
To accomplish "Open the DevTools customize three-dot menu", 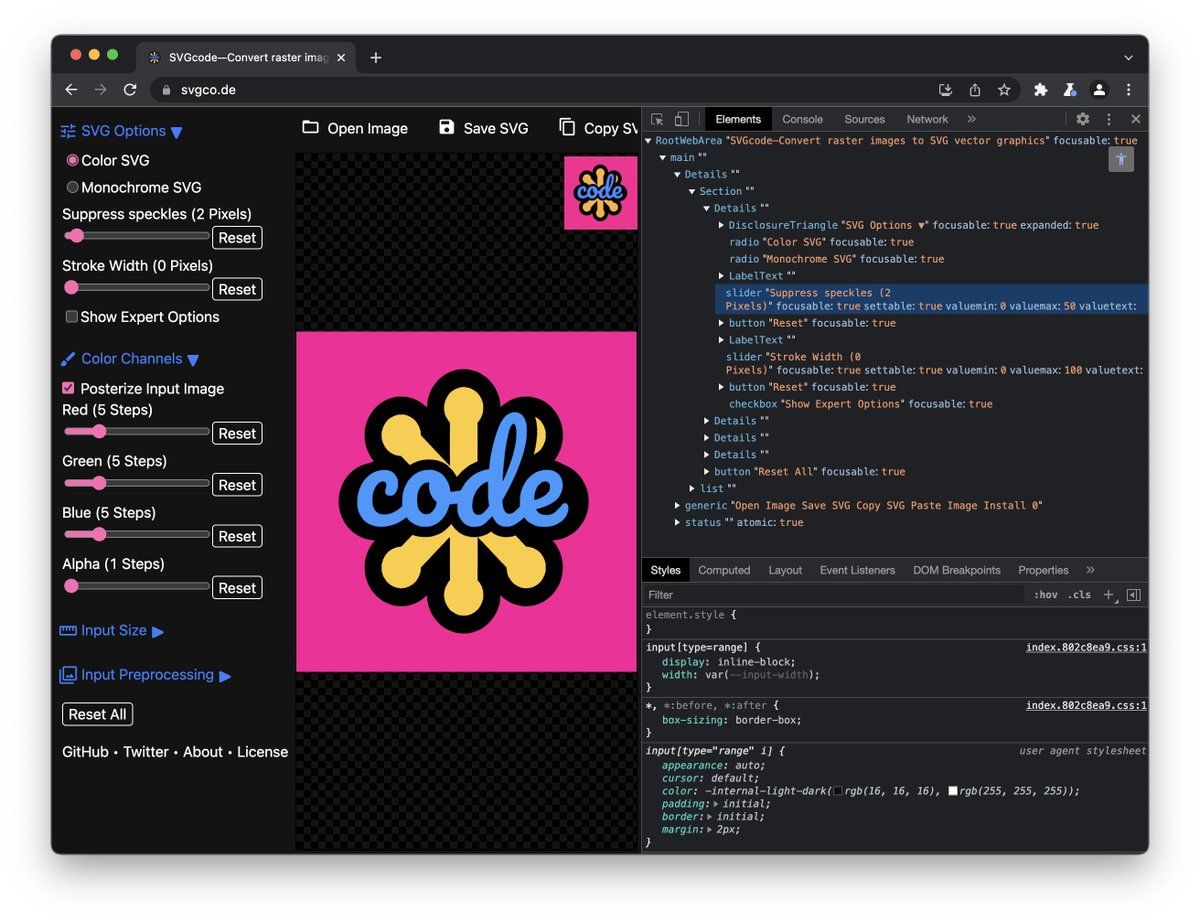I will (1109, 119).
